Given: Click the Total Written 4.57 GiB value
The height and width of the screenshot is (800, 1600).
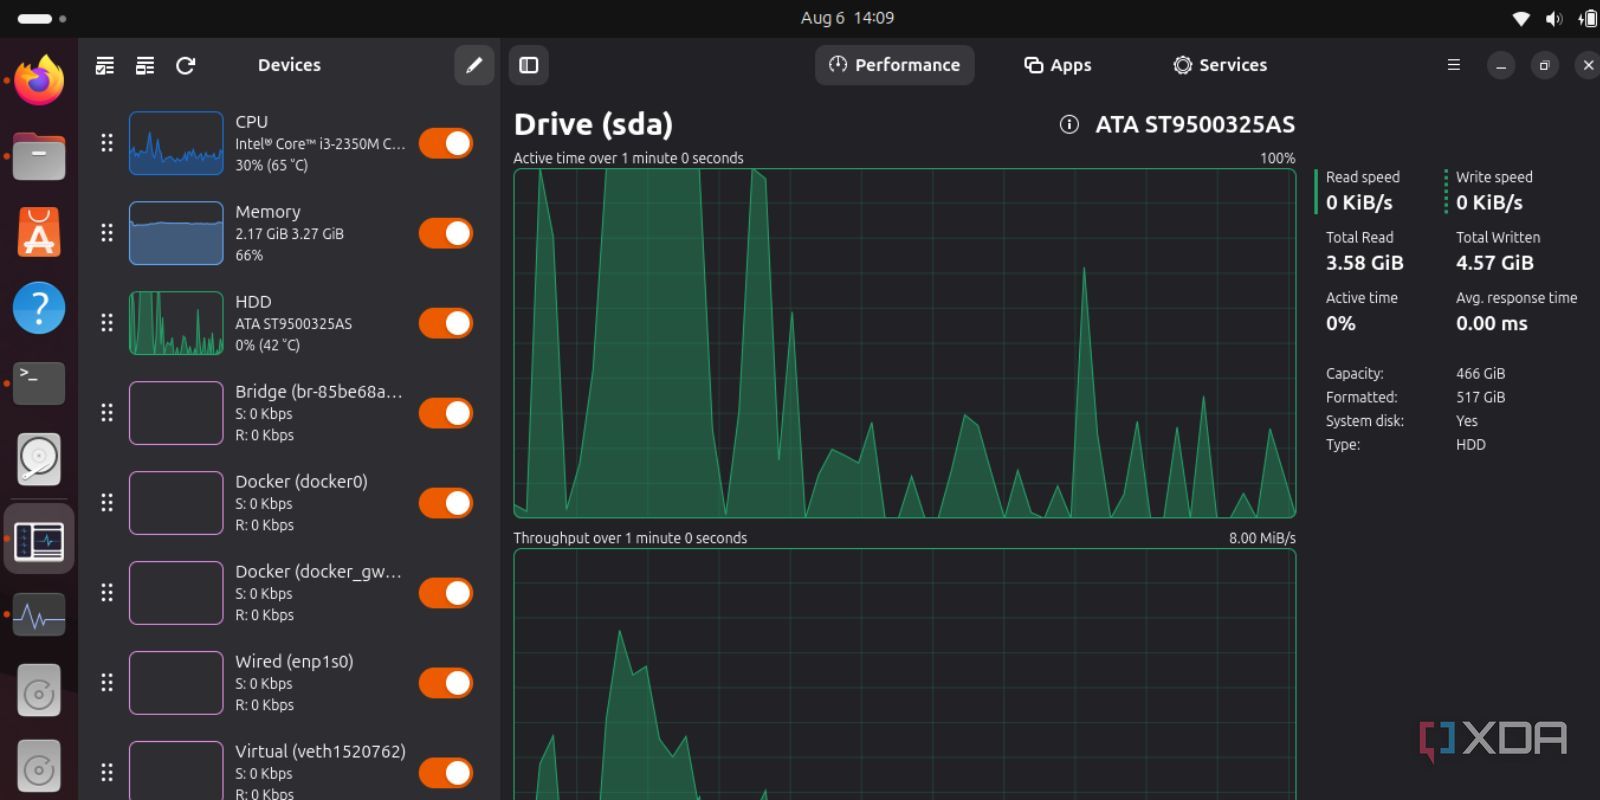Looking at the screenshot, I should (x=1494, y=263).
